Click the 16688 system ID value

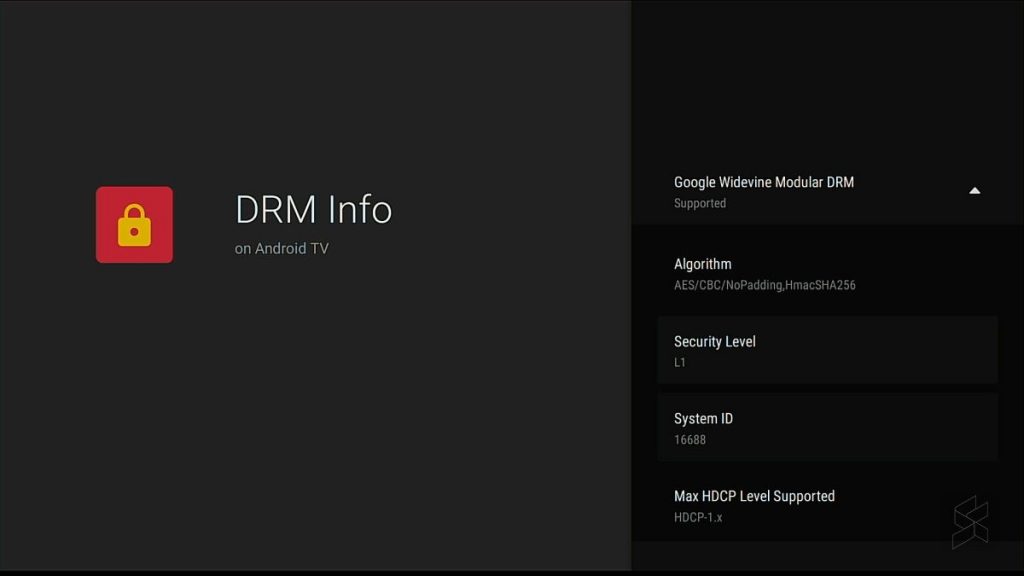[x=690, y=440]
